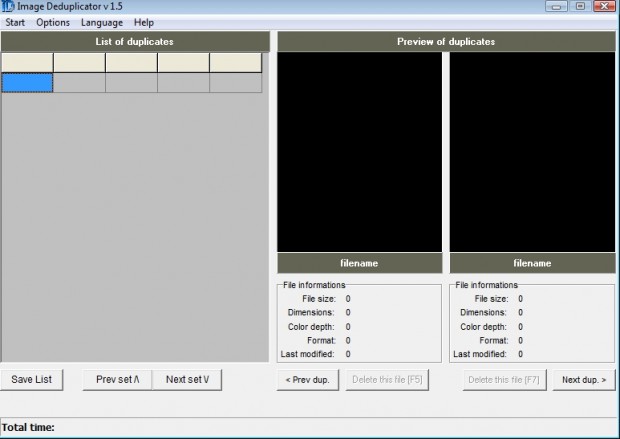Viewport: 620px width, 439px height.
Task: Click the List of duplicates header
Action: (x=135, y=42)
